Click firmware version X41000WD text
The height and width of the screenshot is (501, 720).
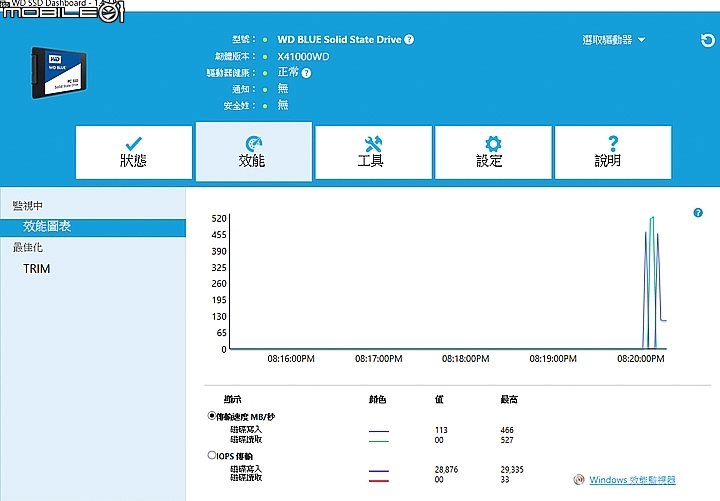(303, 56)
